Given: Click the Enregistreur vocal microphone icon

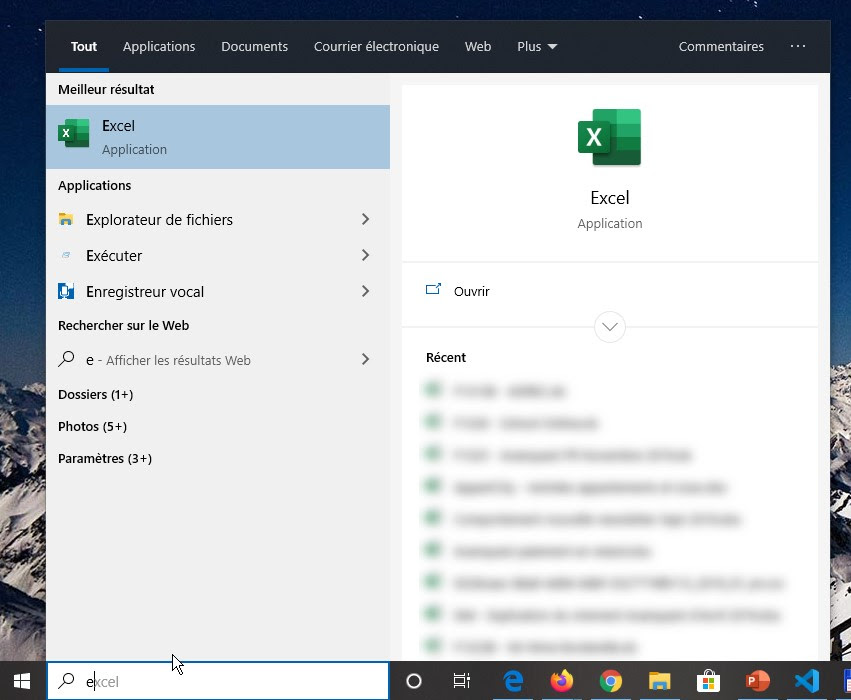Looking at the screenshot, I should 66,291.
